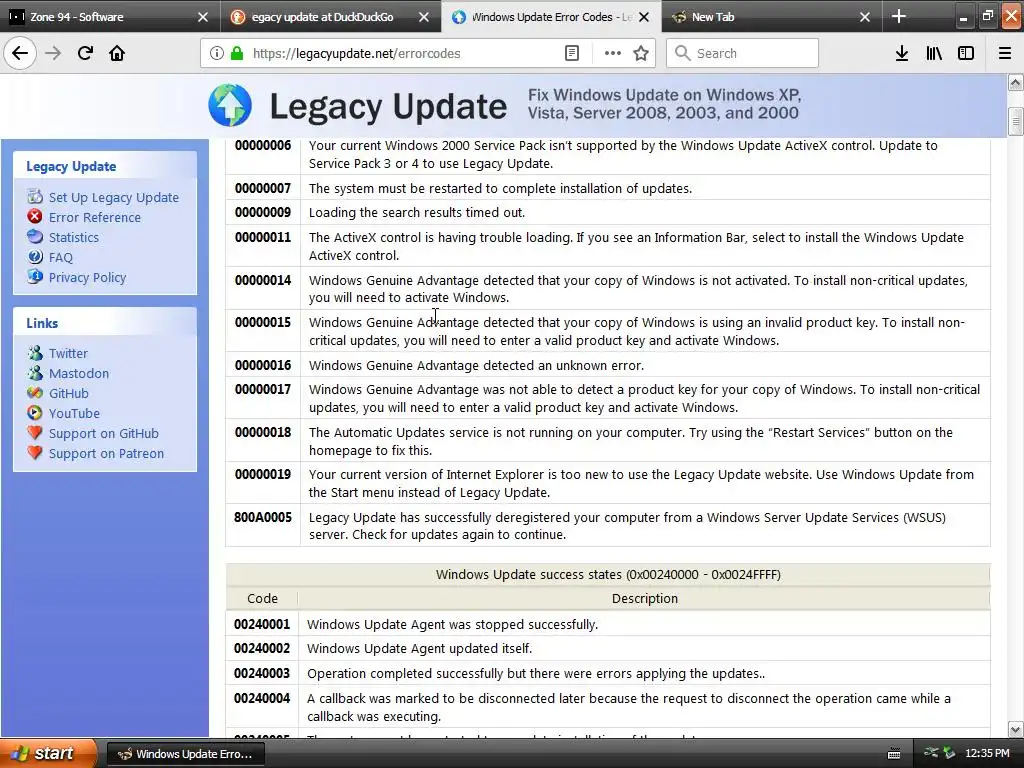Click error code 00000014
1024x768 pixels.
point(263,280)
